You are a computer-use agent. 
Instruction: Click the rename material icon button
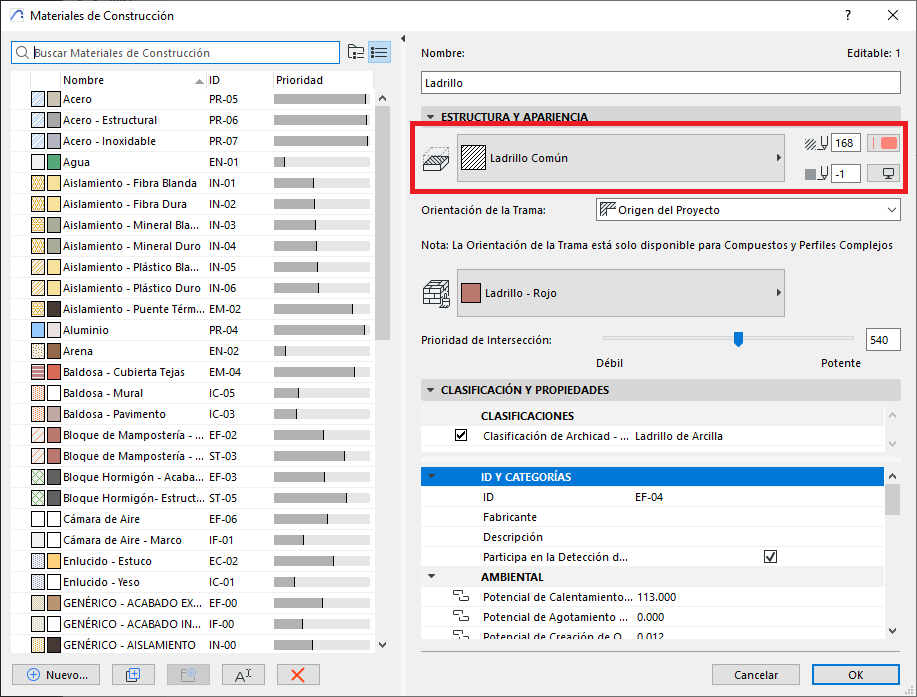(x=242, y=674)
